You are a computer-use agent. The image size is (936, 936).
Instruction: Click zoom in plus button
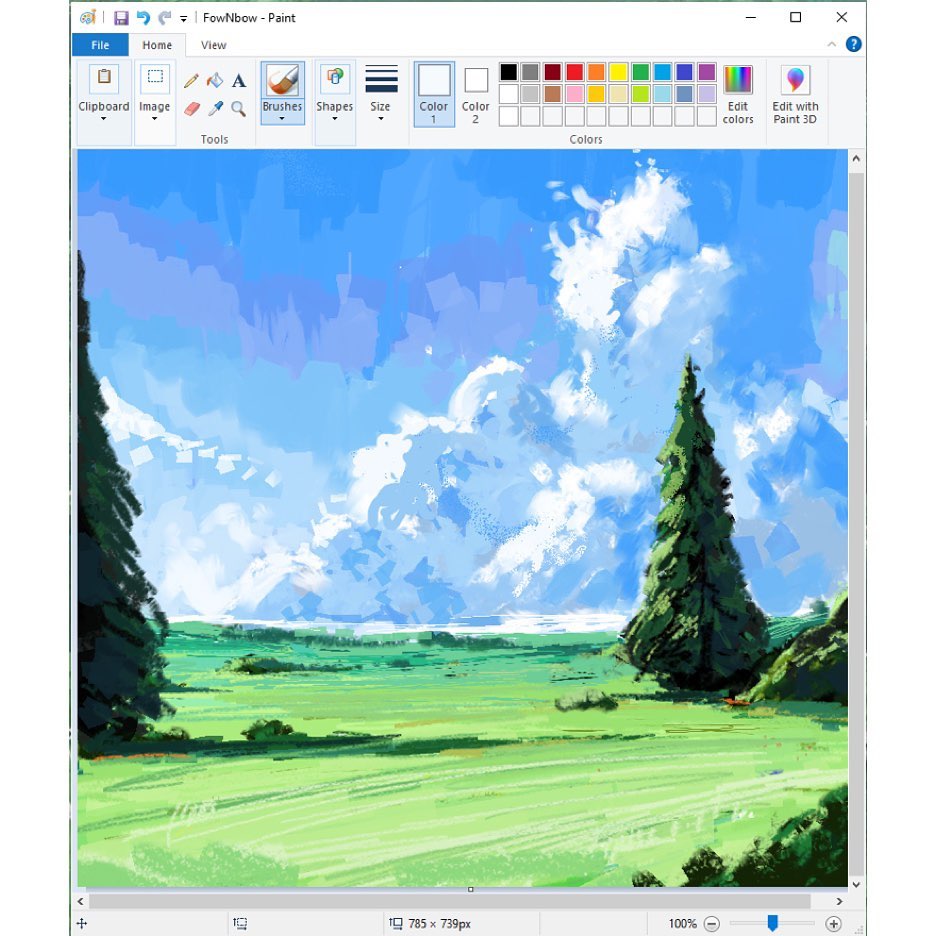[833, 923]
